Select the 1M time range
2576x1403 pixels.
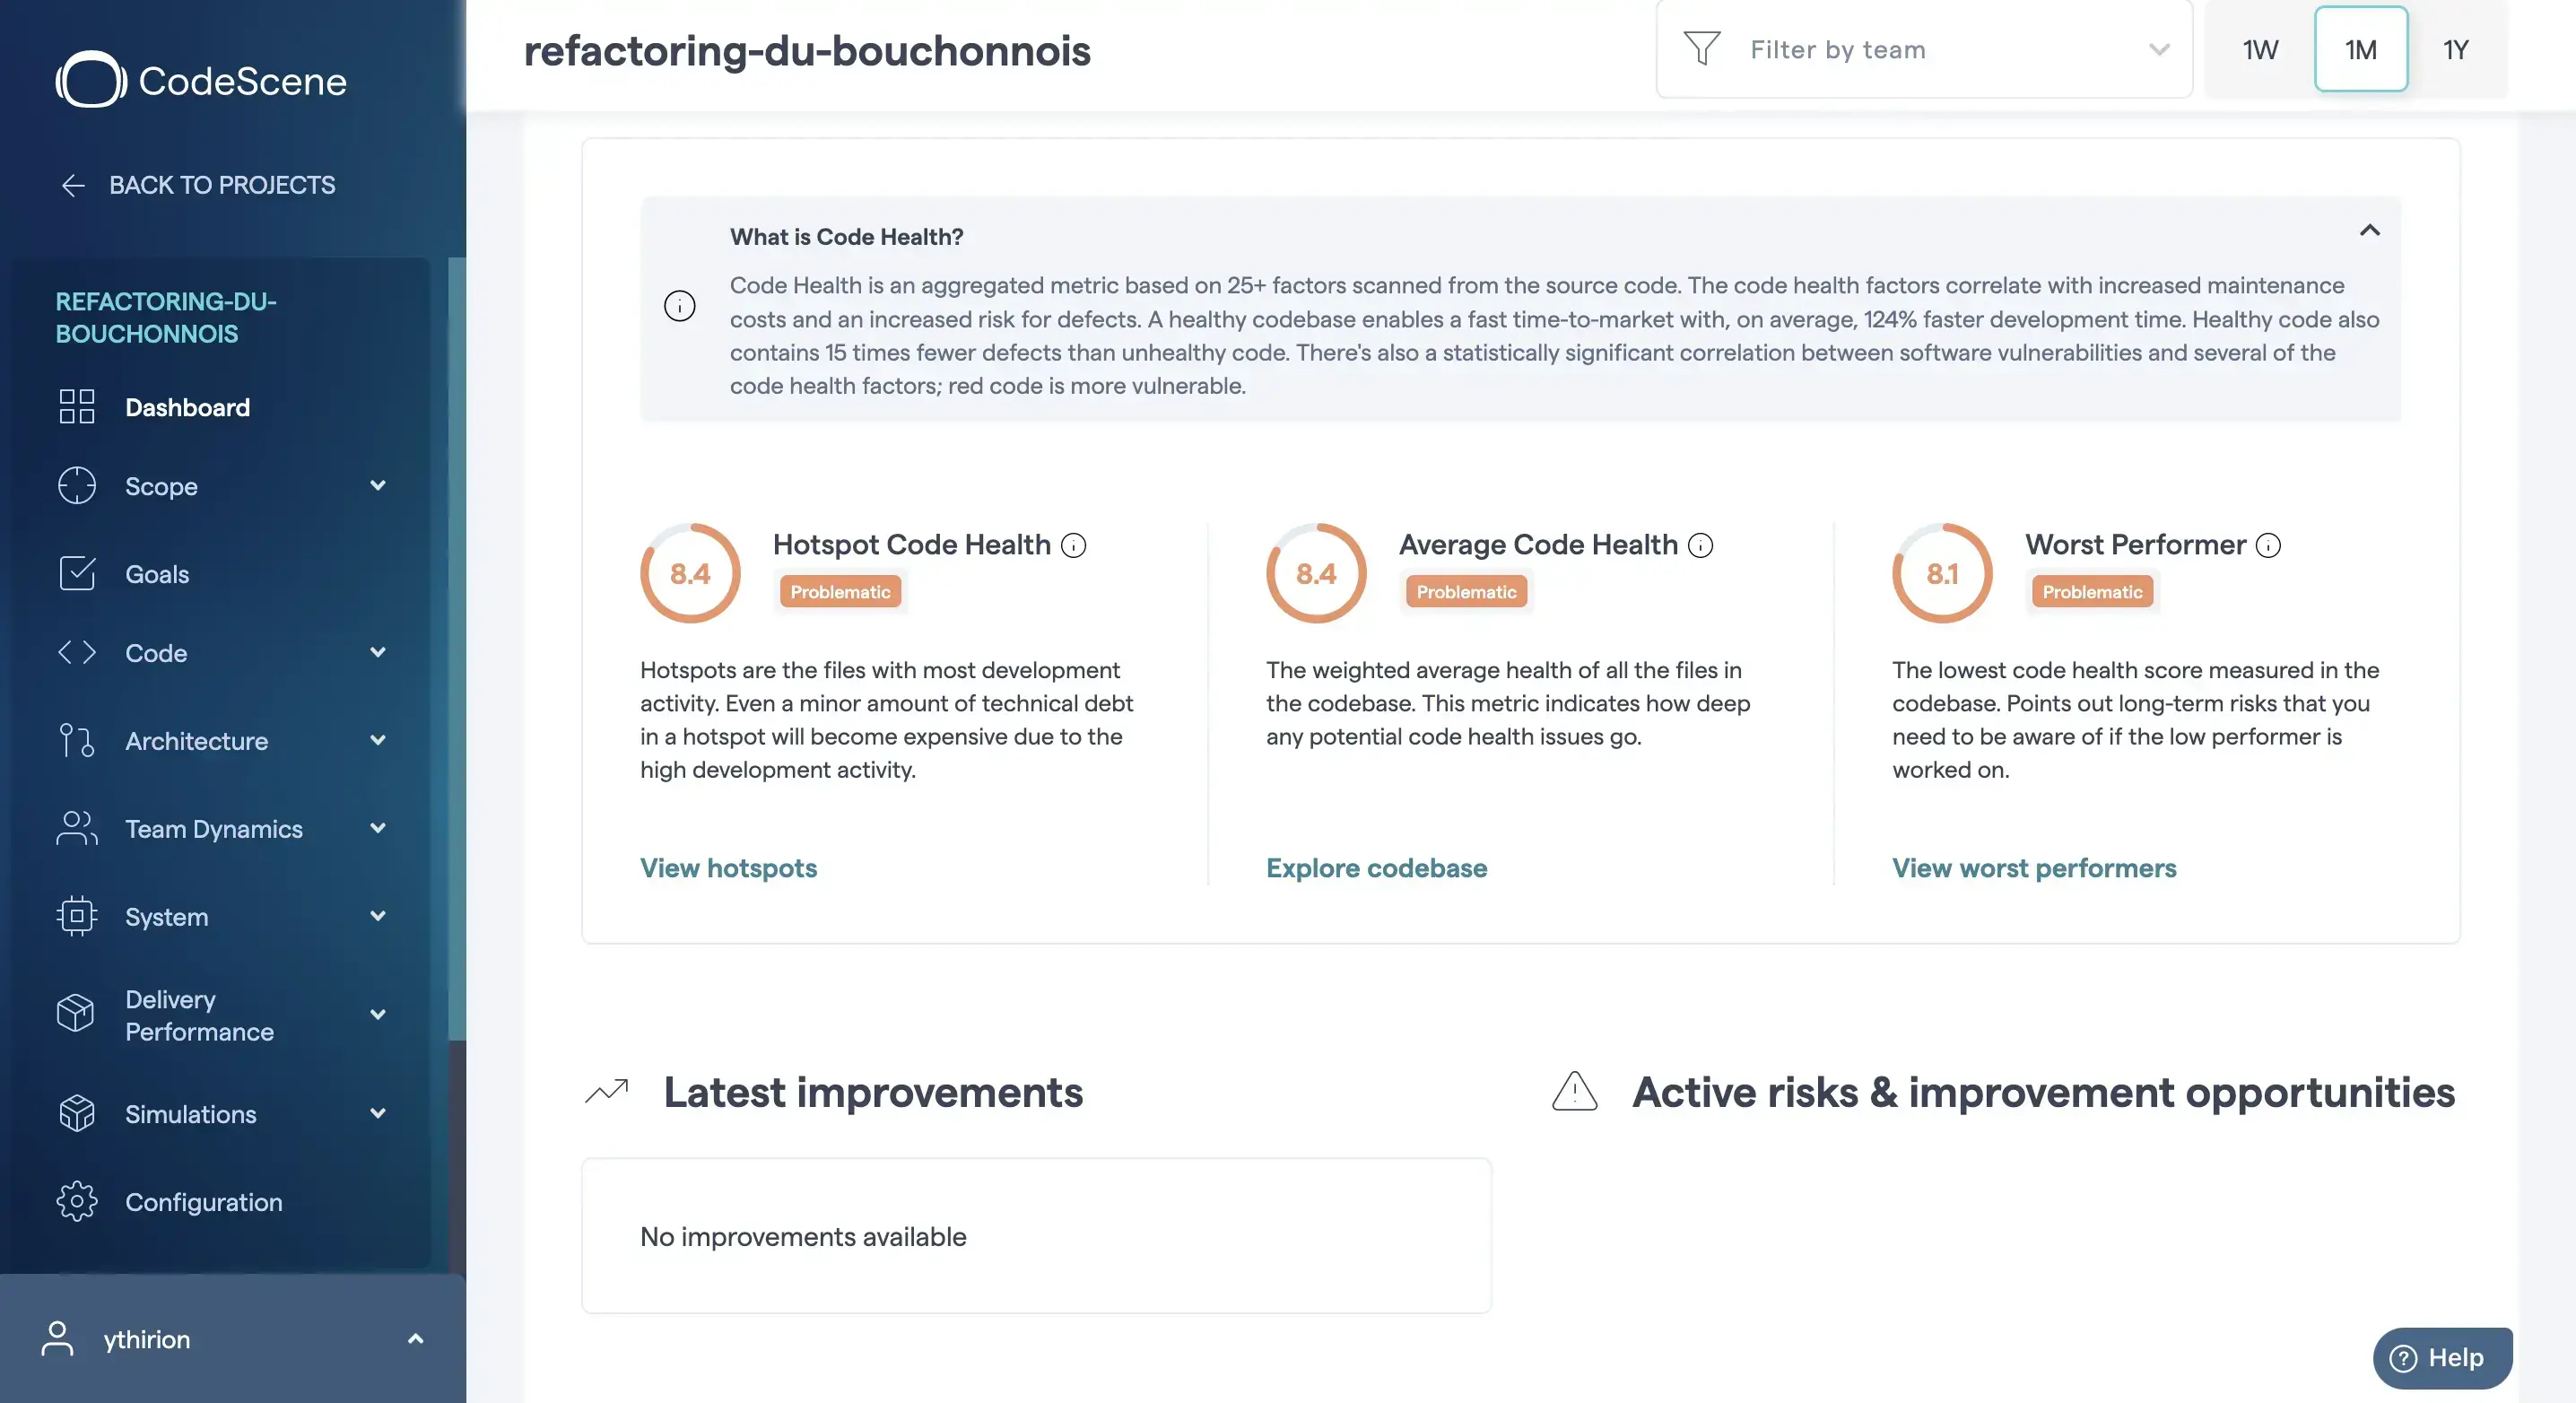tap(2361, 49)
